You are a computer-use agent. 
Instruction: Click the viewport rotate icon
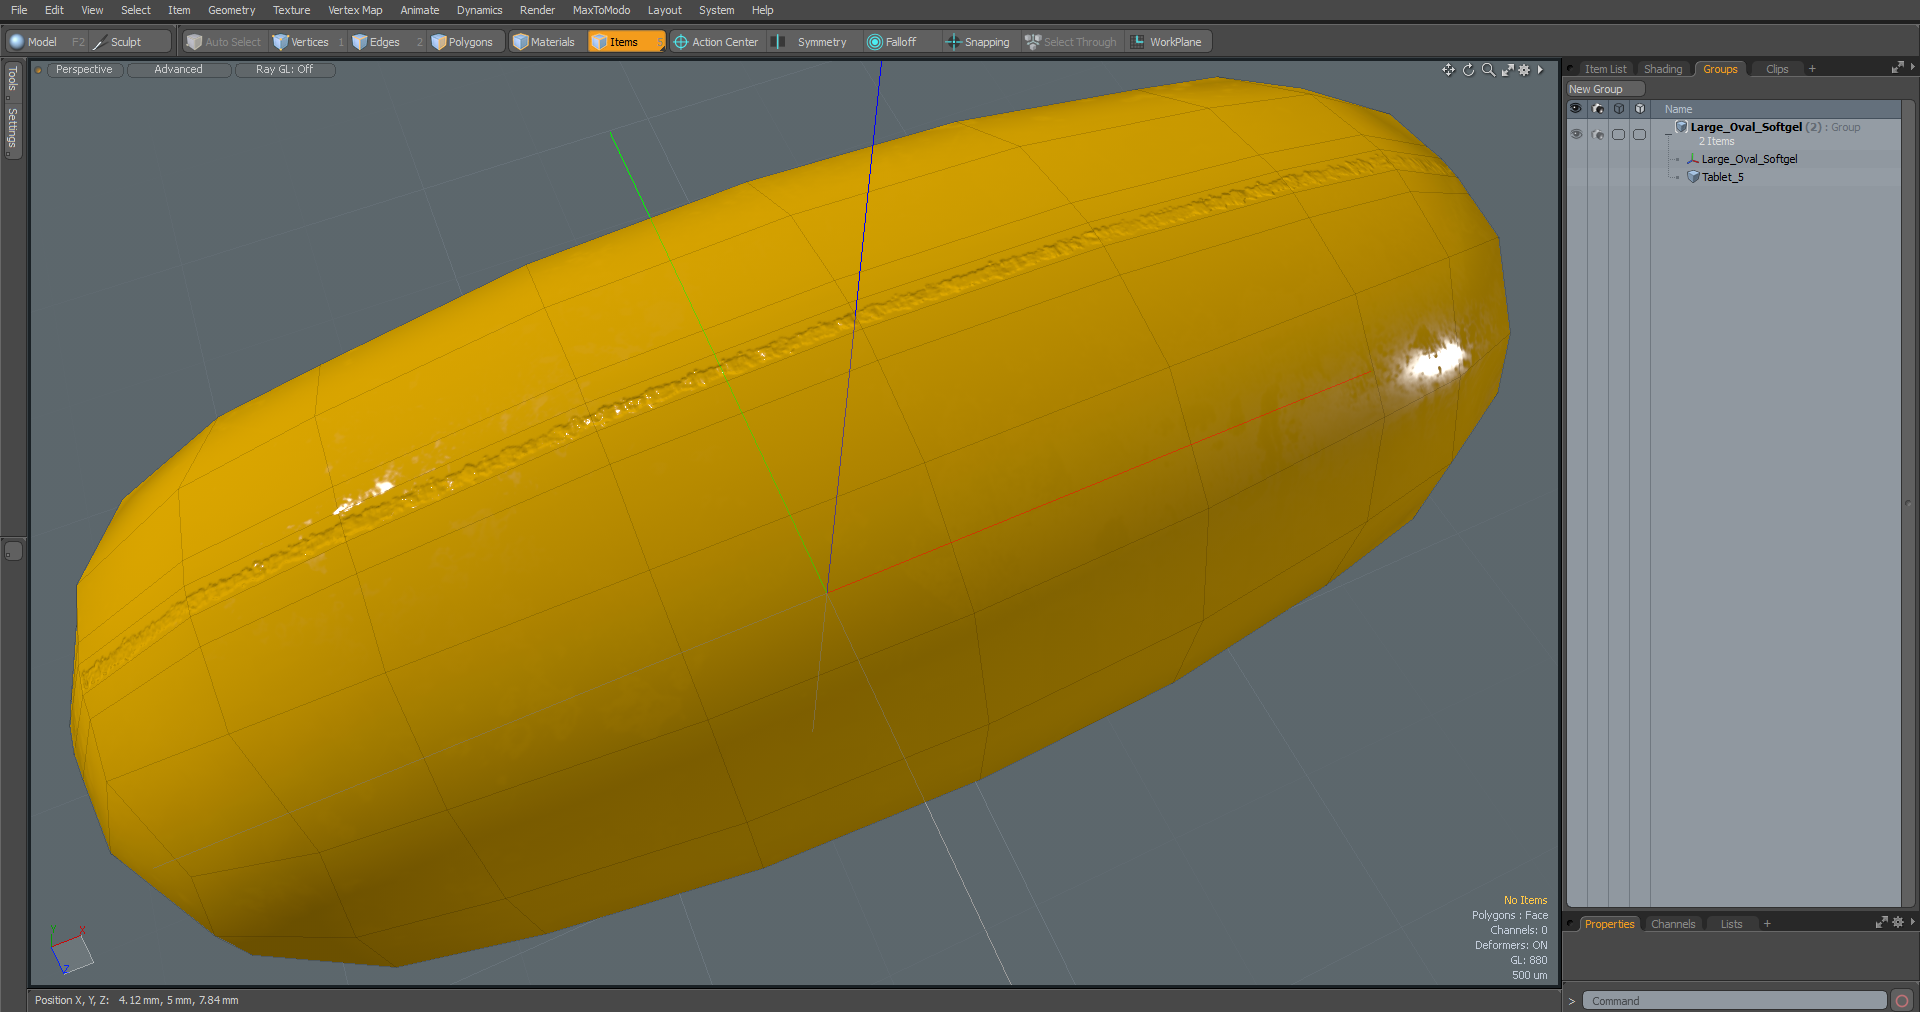pyautogui.click(x=1468, y=70)
